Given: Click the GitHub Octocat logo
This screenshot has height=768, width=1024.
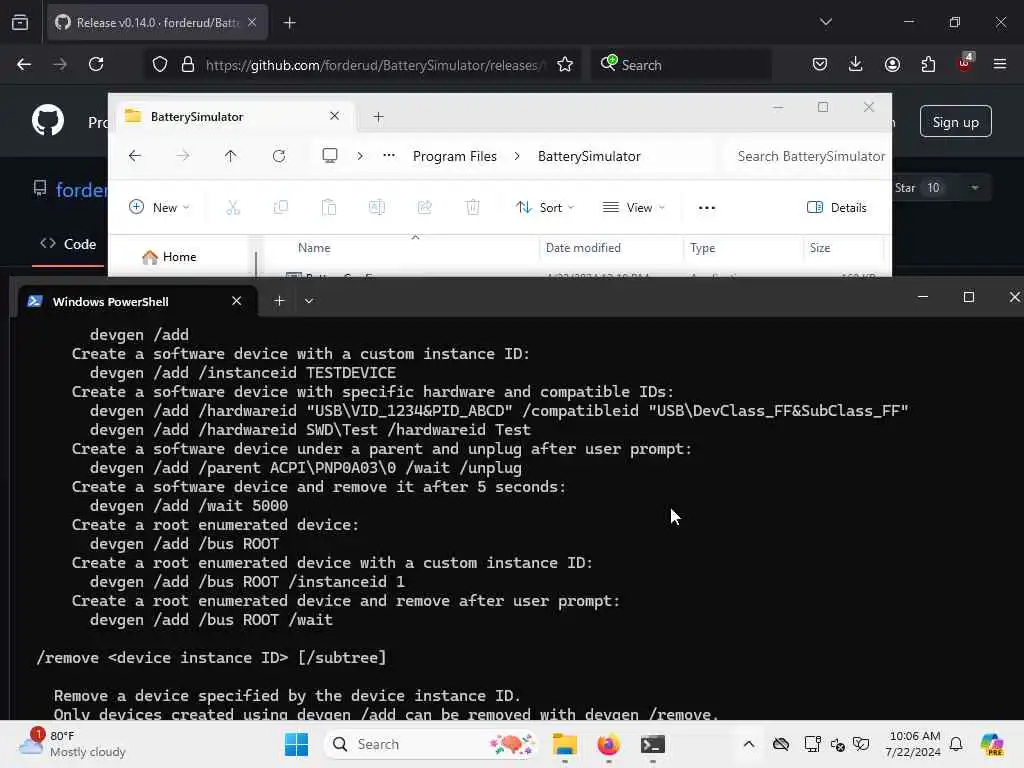Looking at the screenshot, I should click(48, 120).
